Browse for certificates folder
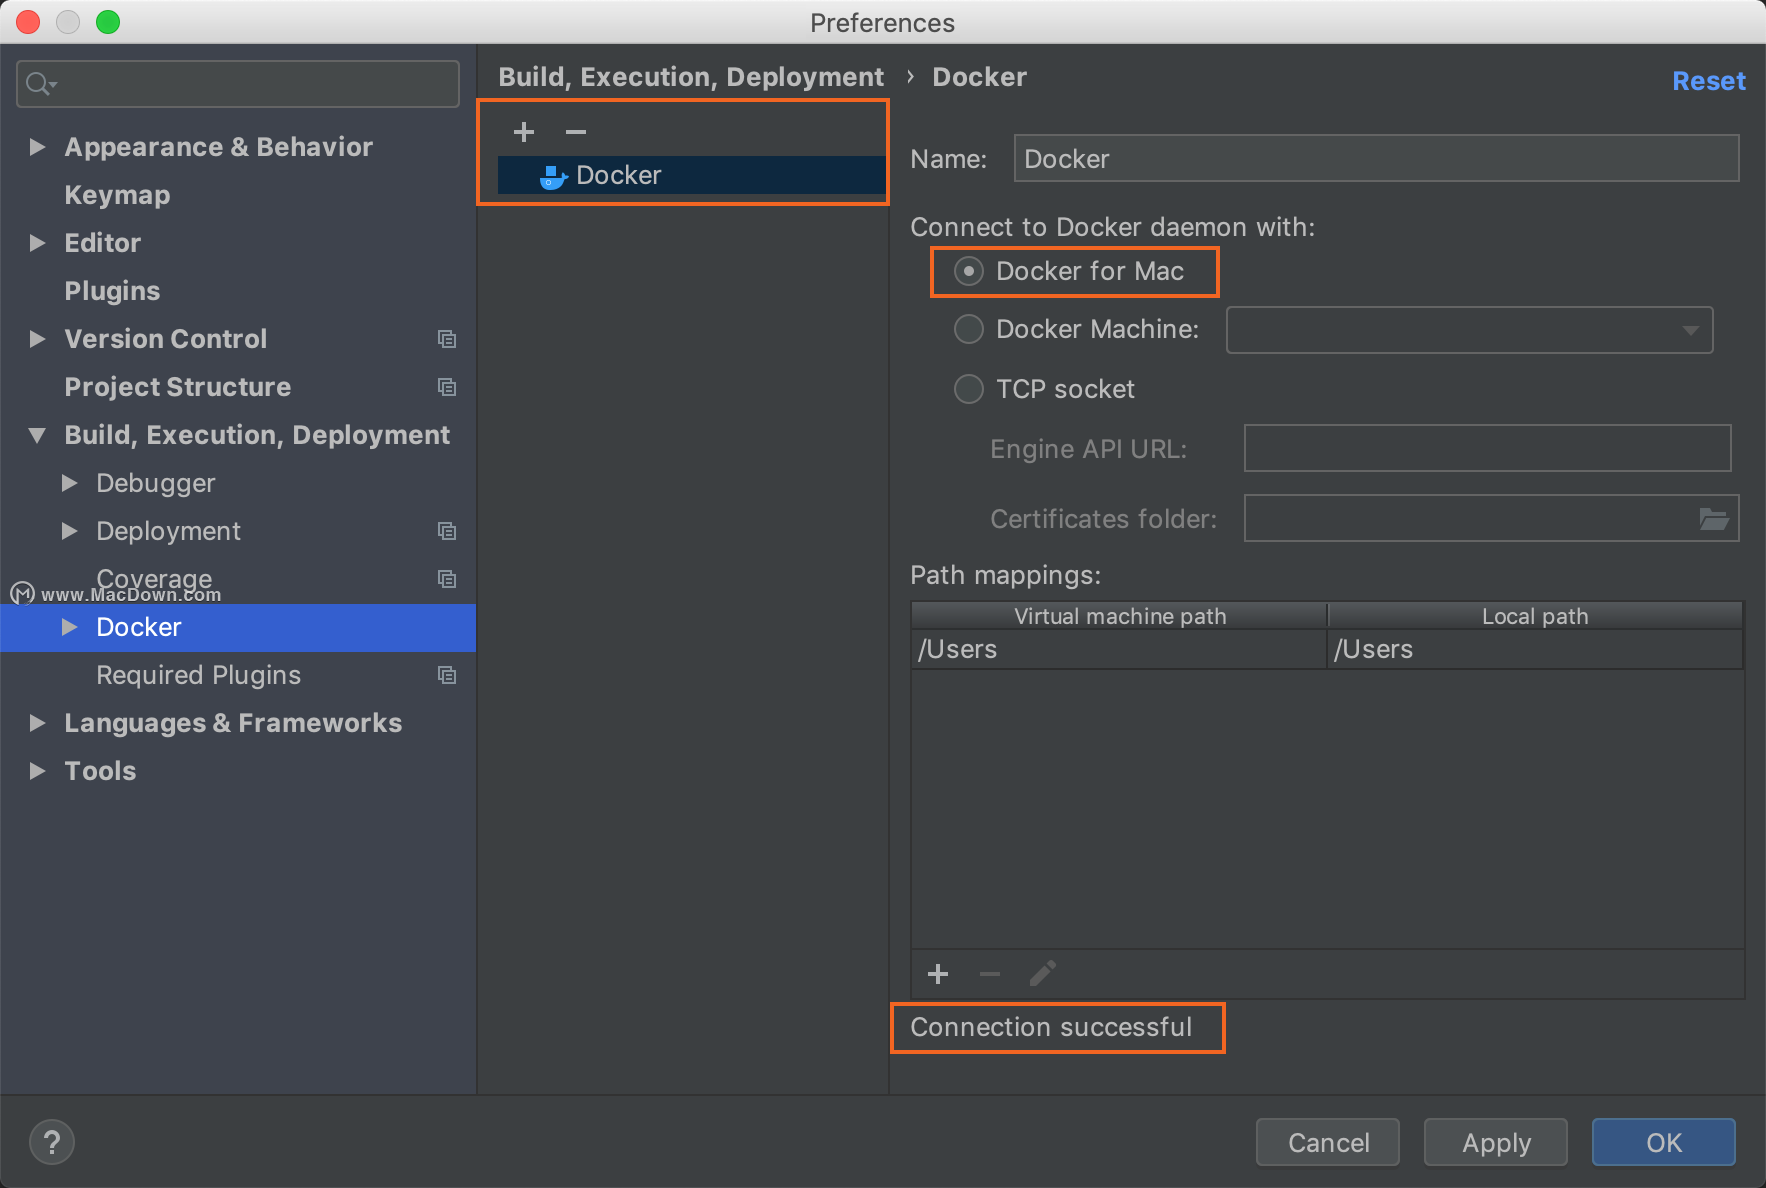 [1714, 519]
